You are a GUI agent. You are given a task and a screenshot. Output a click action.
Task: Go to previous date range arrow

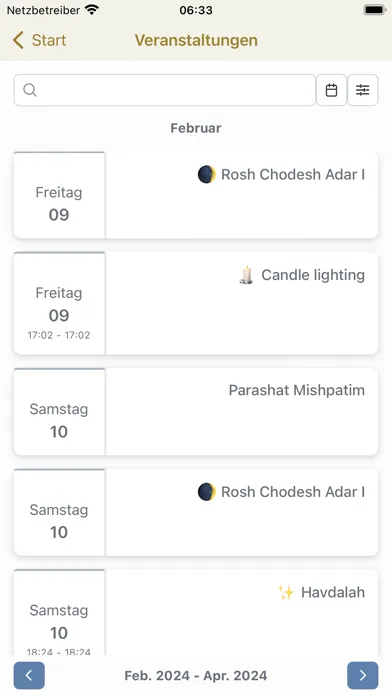click(29, 676)
